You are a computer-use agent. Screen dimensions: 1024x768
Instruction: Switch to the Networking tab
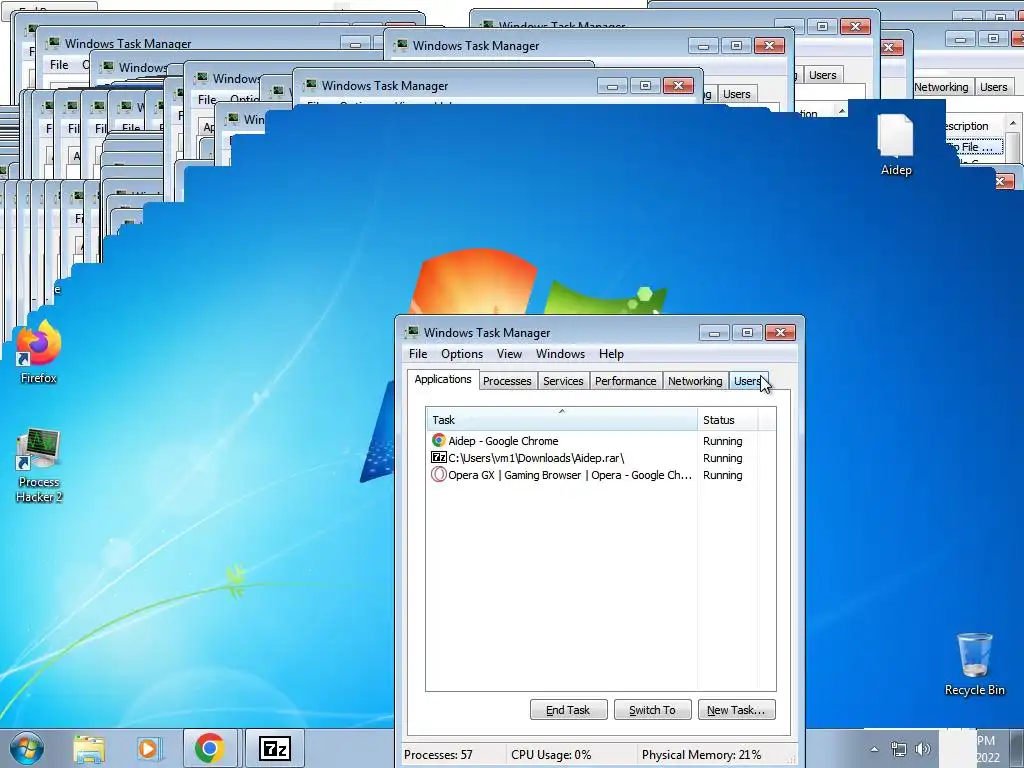[695, 381]
